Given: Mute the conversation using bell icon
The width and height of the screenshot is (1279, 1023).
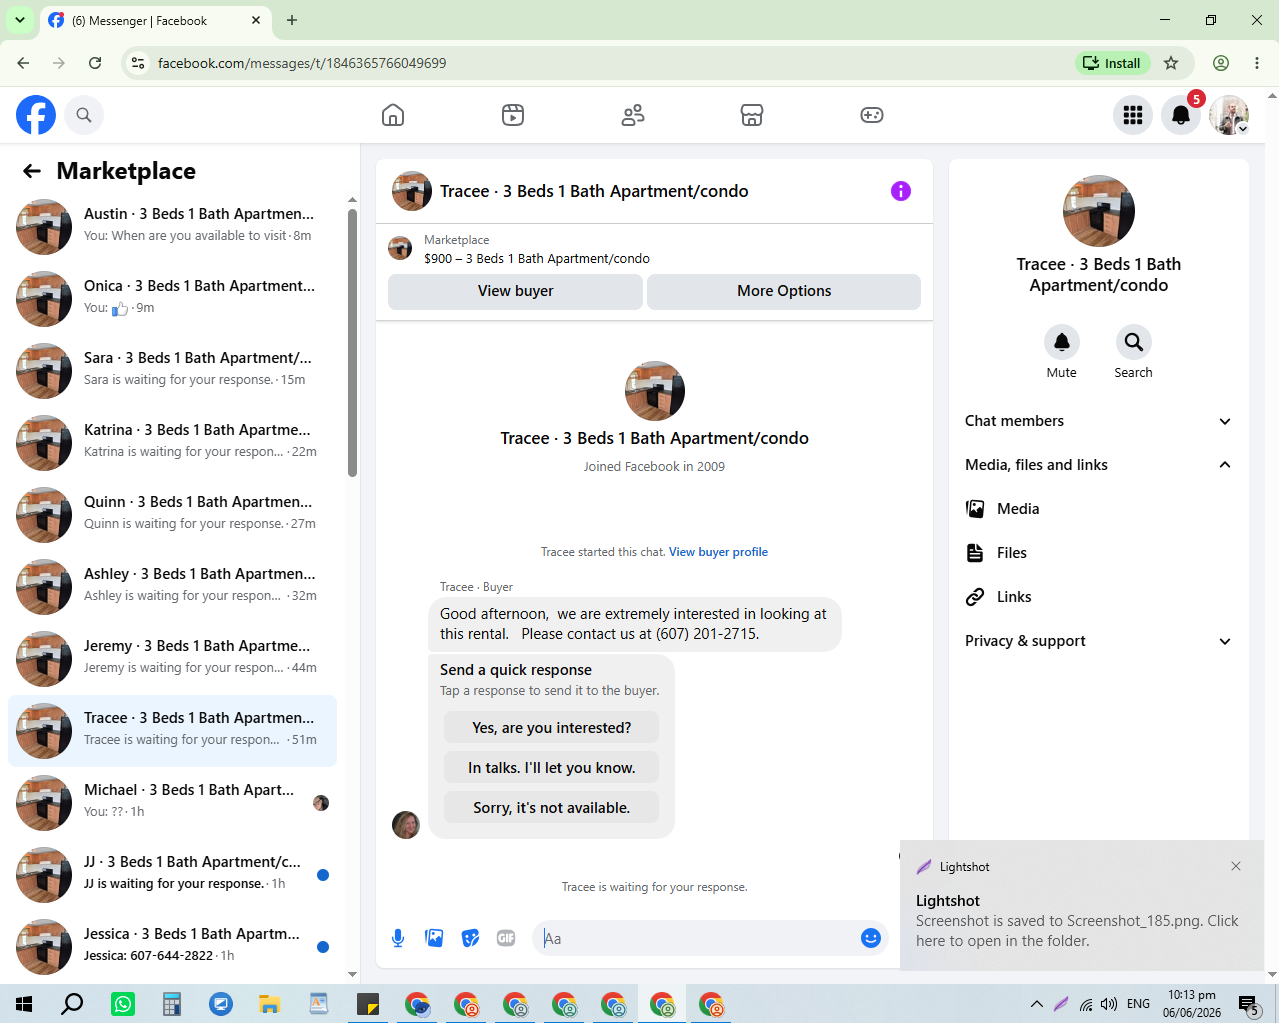Looking at the screenshot, I should [x=1062, y=342].
